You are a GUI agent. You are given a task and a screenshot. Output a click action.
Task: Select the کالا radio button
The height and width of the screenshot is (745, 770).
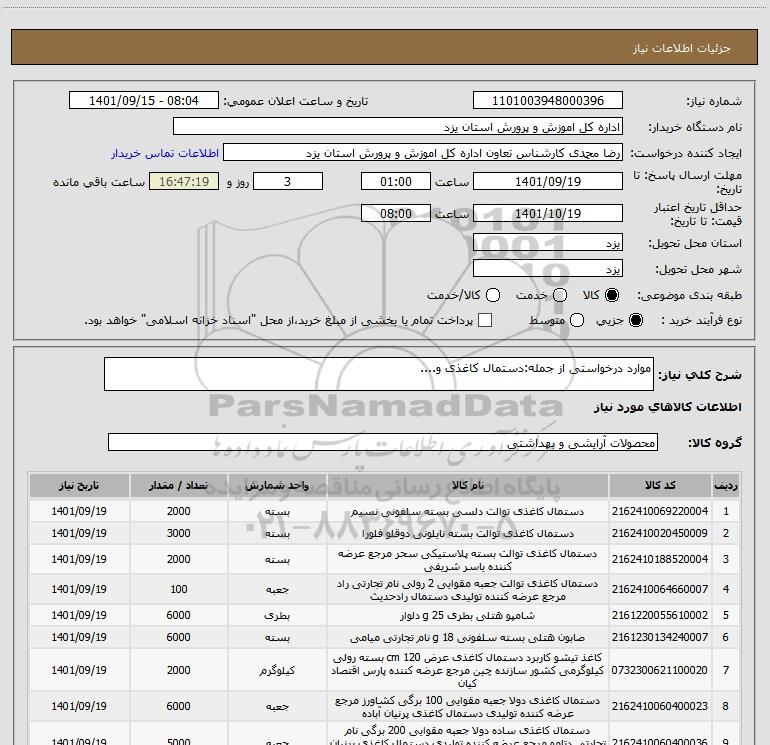pos(612,295)
